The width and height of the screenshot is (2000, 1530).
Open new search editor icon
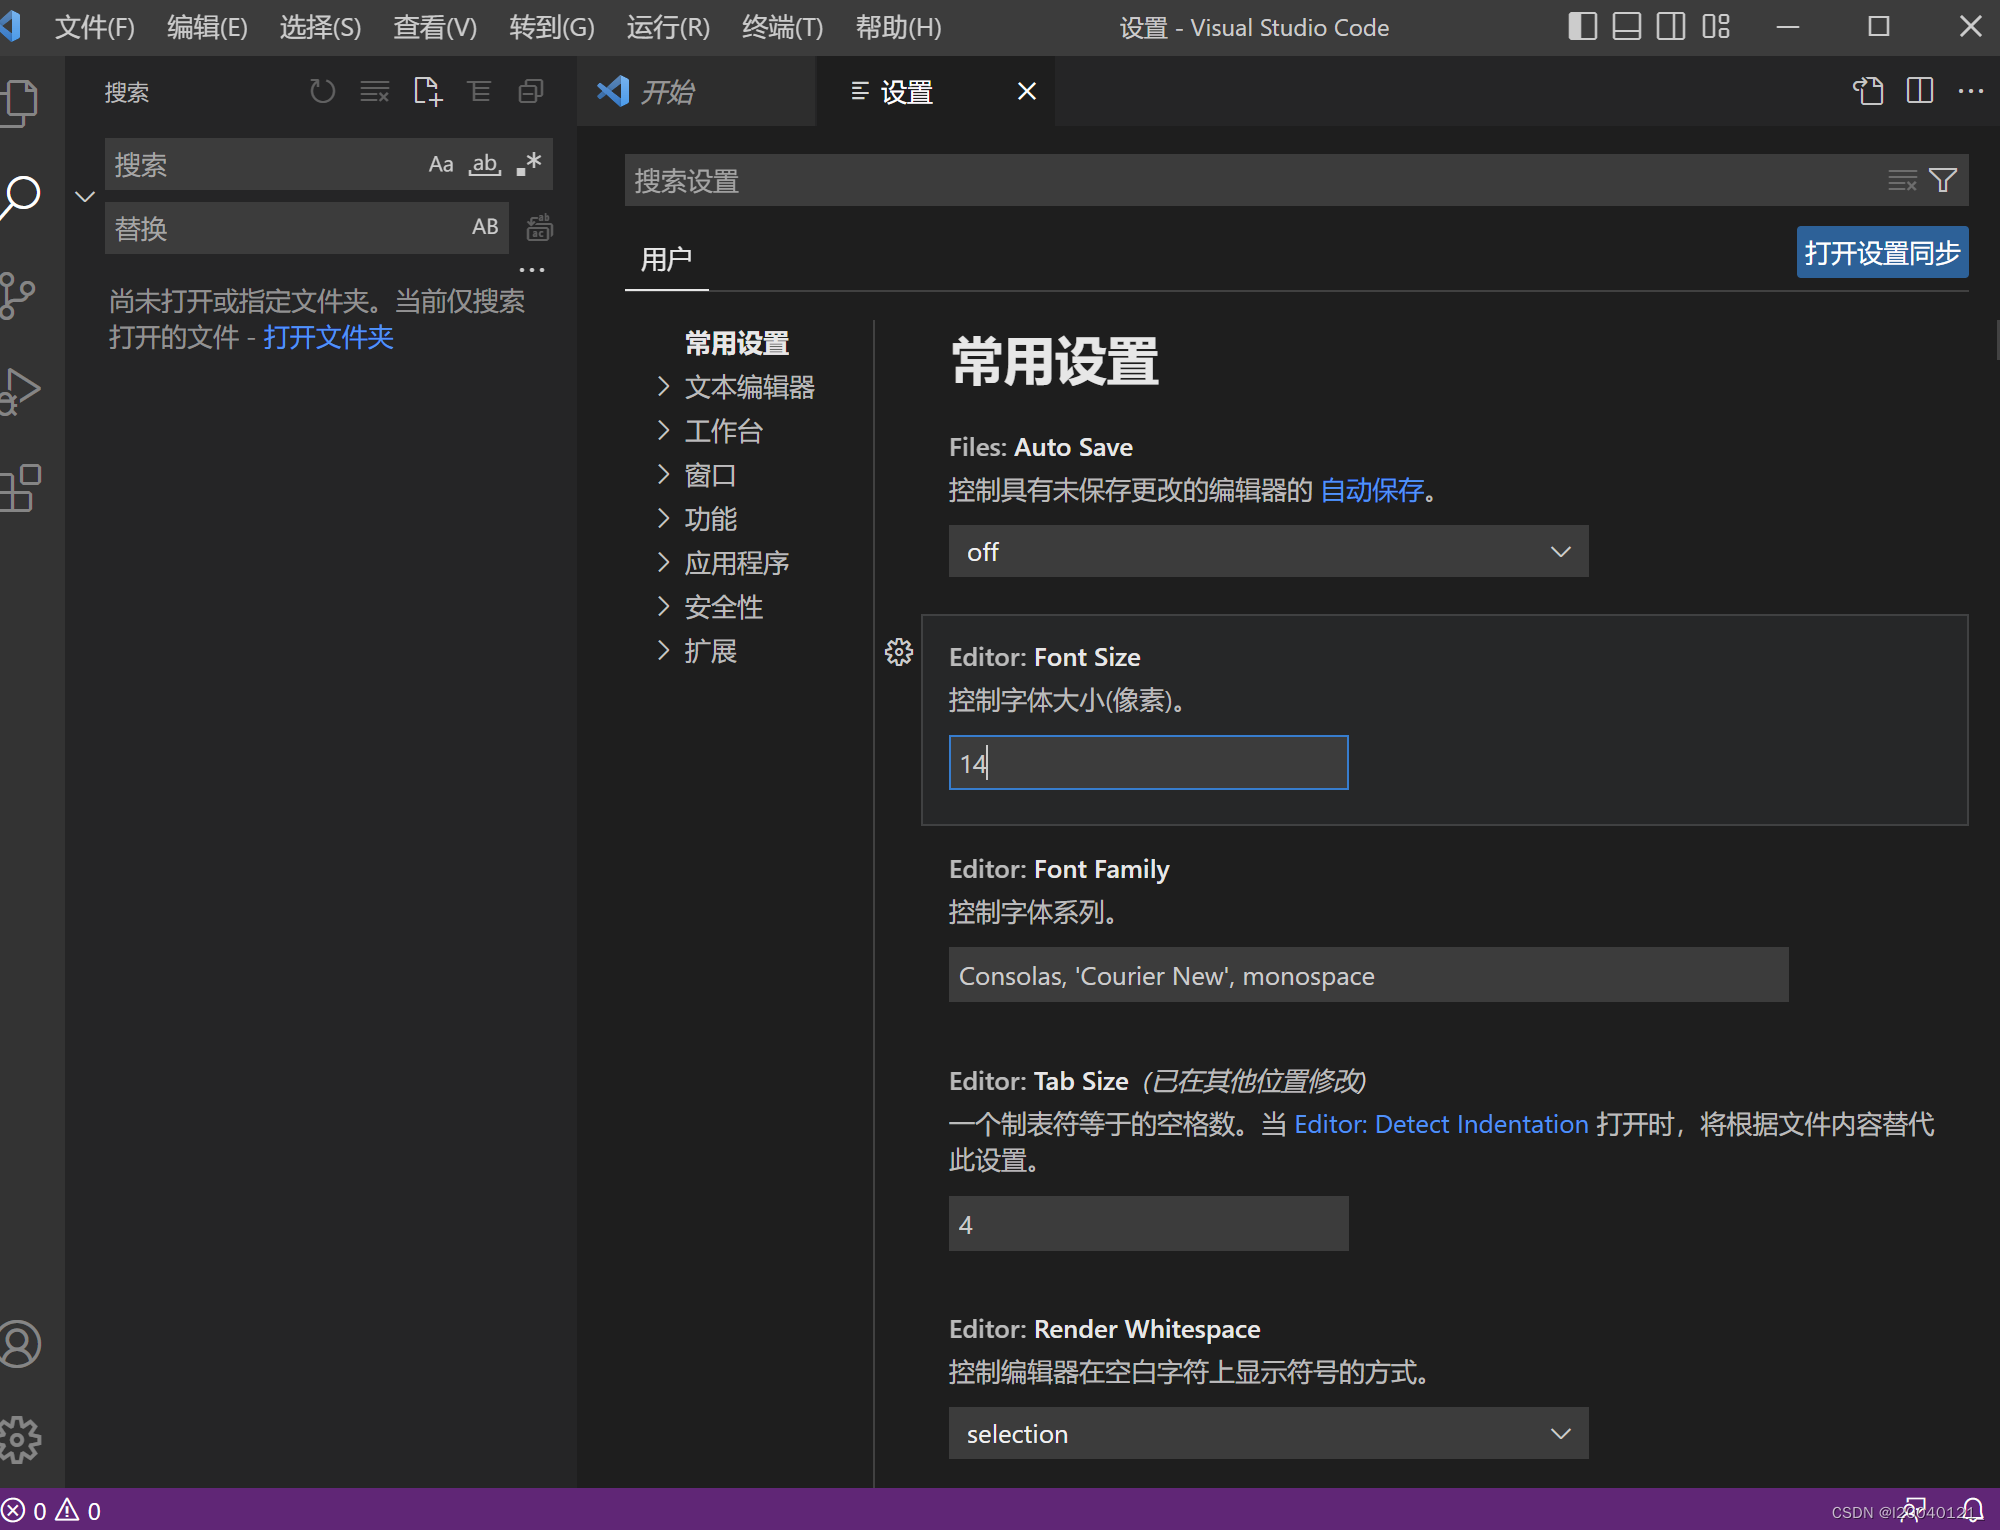(428, 92)
